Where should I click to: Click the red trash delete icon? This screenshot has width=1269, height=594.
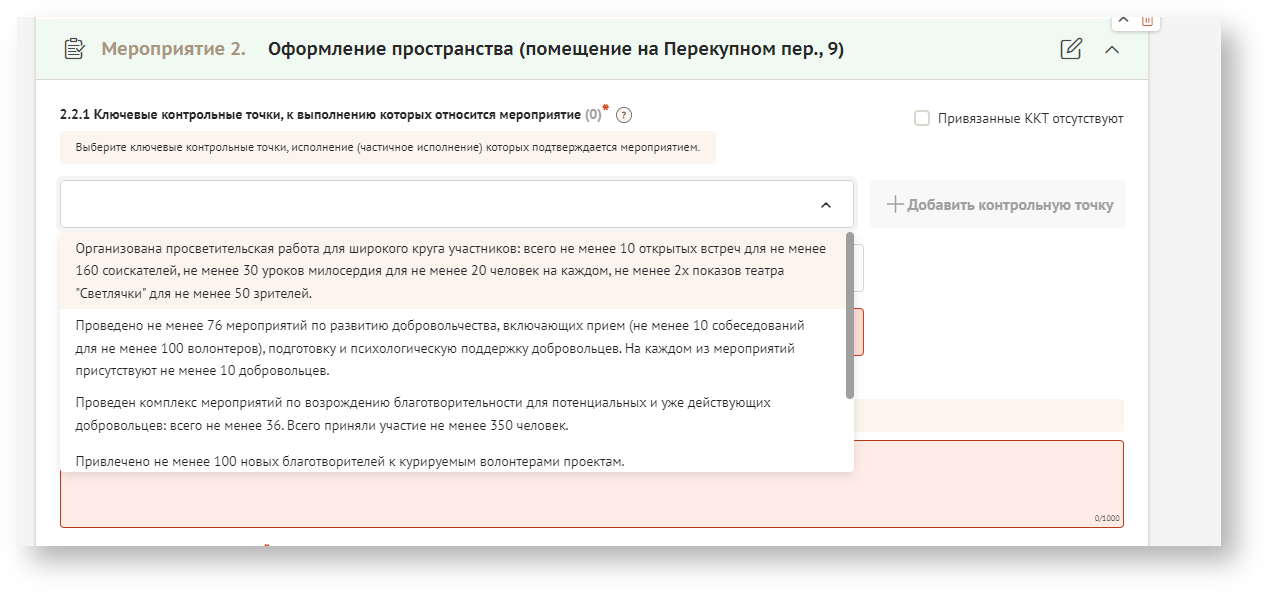[1147, 20]
